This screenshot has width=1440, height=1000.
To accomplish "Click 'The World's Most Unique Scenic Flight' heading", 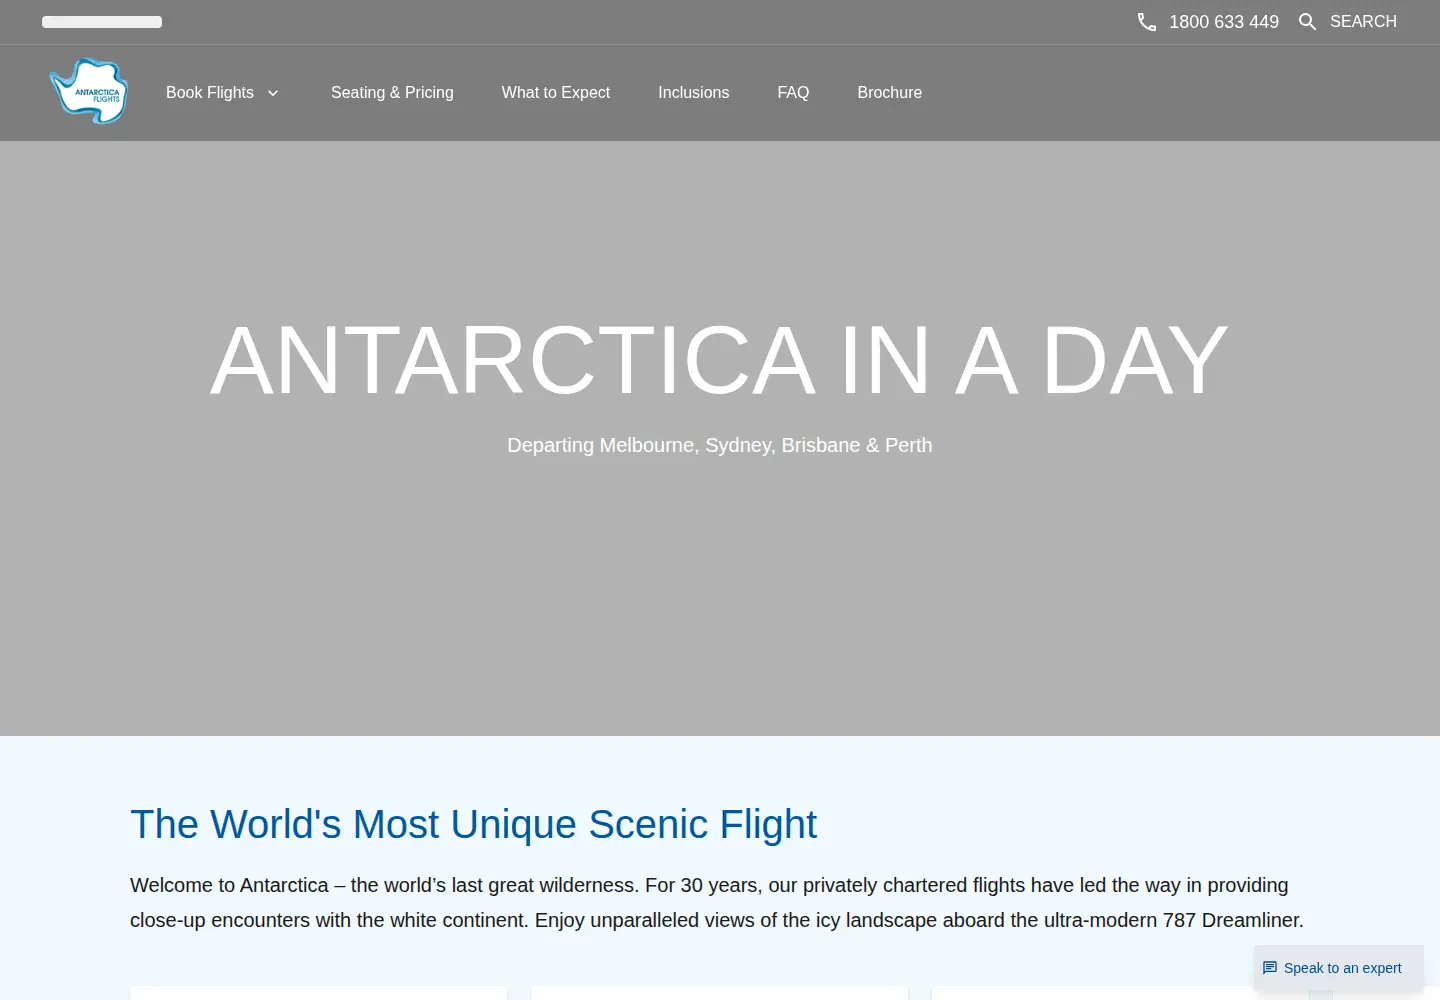I will (x=473, y=824).
